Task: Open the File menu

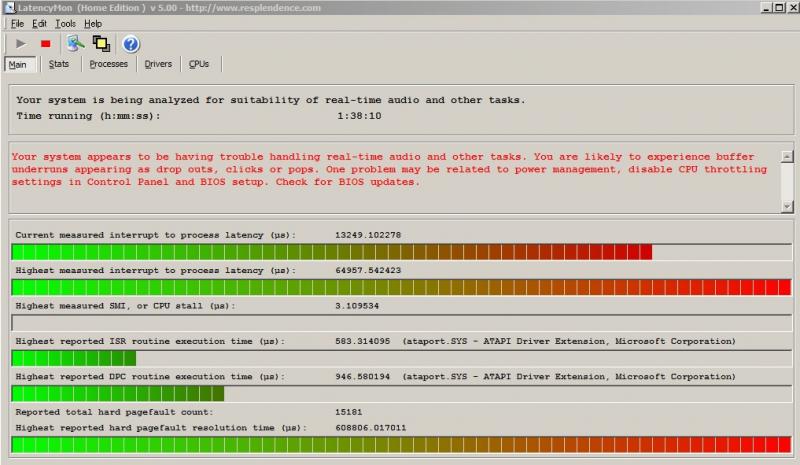Action: pos(17,23)
